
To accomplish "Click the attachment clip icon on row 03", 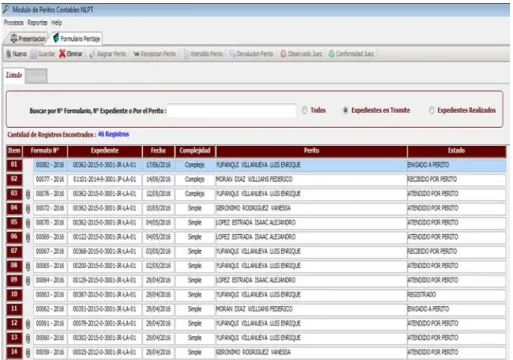I will tap(28, 194).
